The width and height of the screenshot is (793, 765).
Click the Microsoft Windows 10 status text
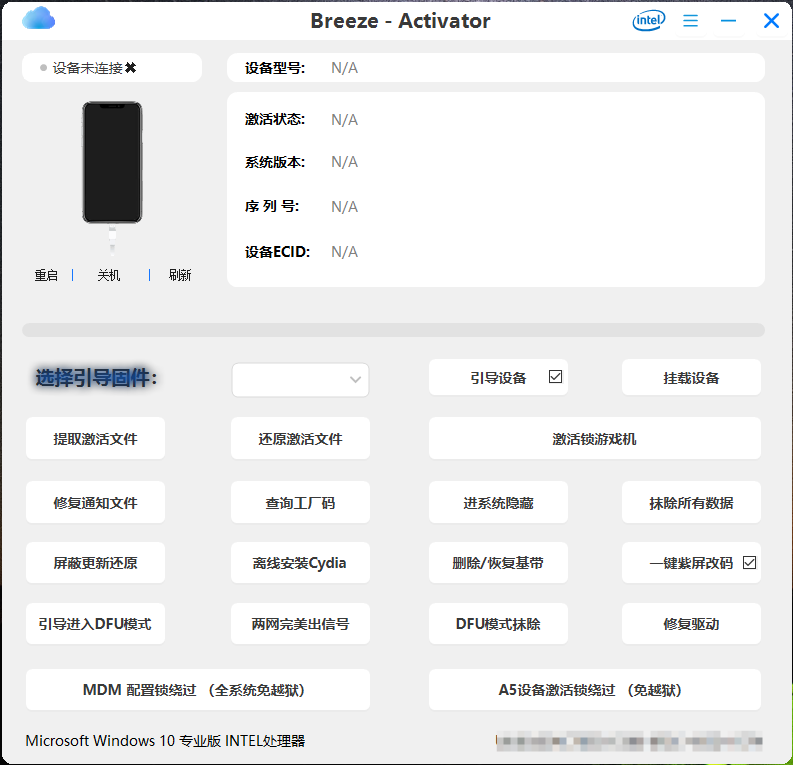165,741
